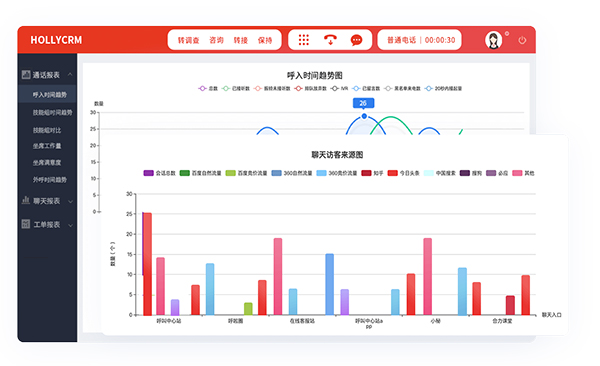Expand the 工单报表 section arrow

tap(70, 225)
